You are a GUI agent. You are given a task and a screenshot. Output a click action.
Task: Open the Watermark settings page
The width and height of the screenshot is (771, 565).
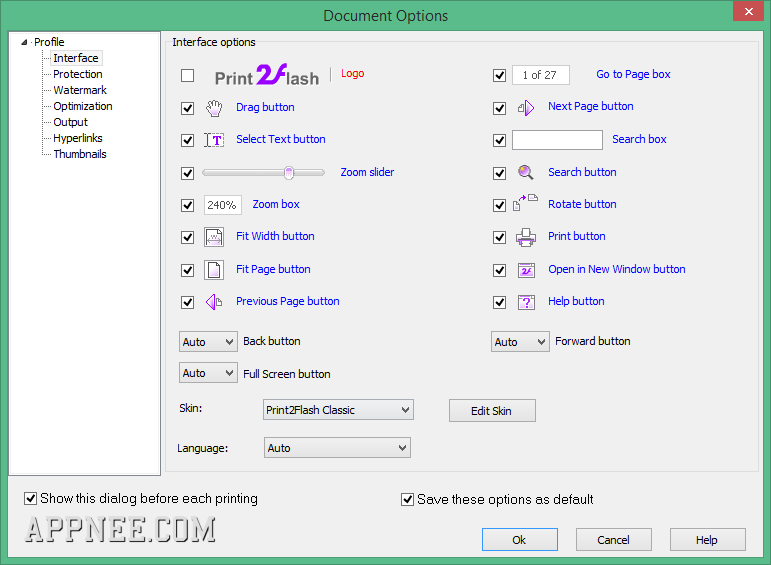[x=80, y=90]
